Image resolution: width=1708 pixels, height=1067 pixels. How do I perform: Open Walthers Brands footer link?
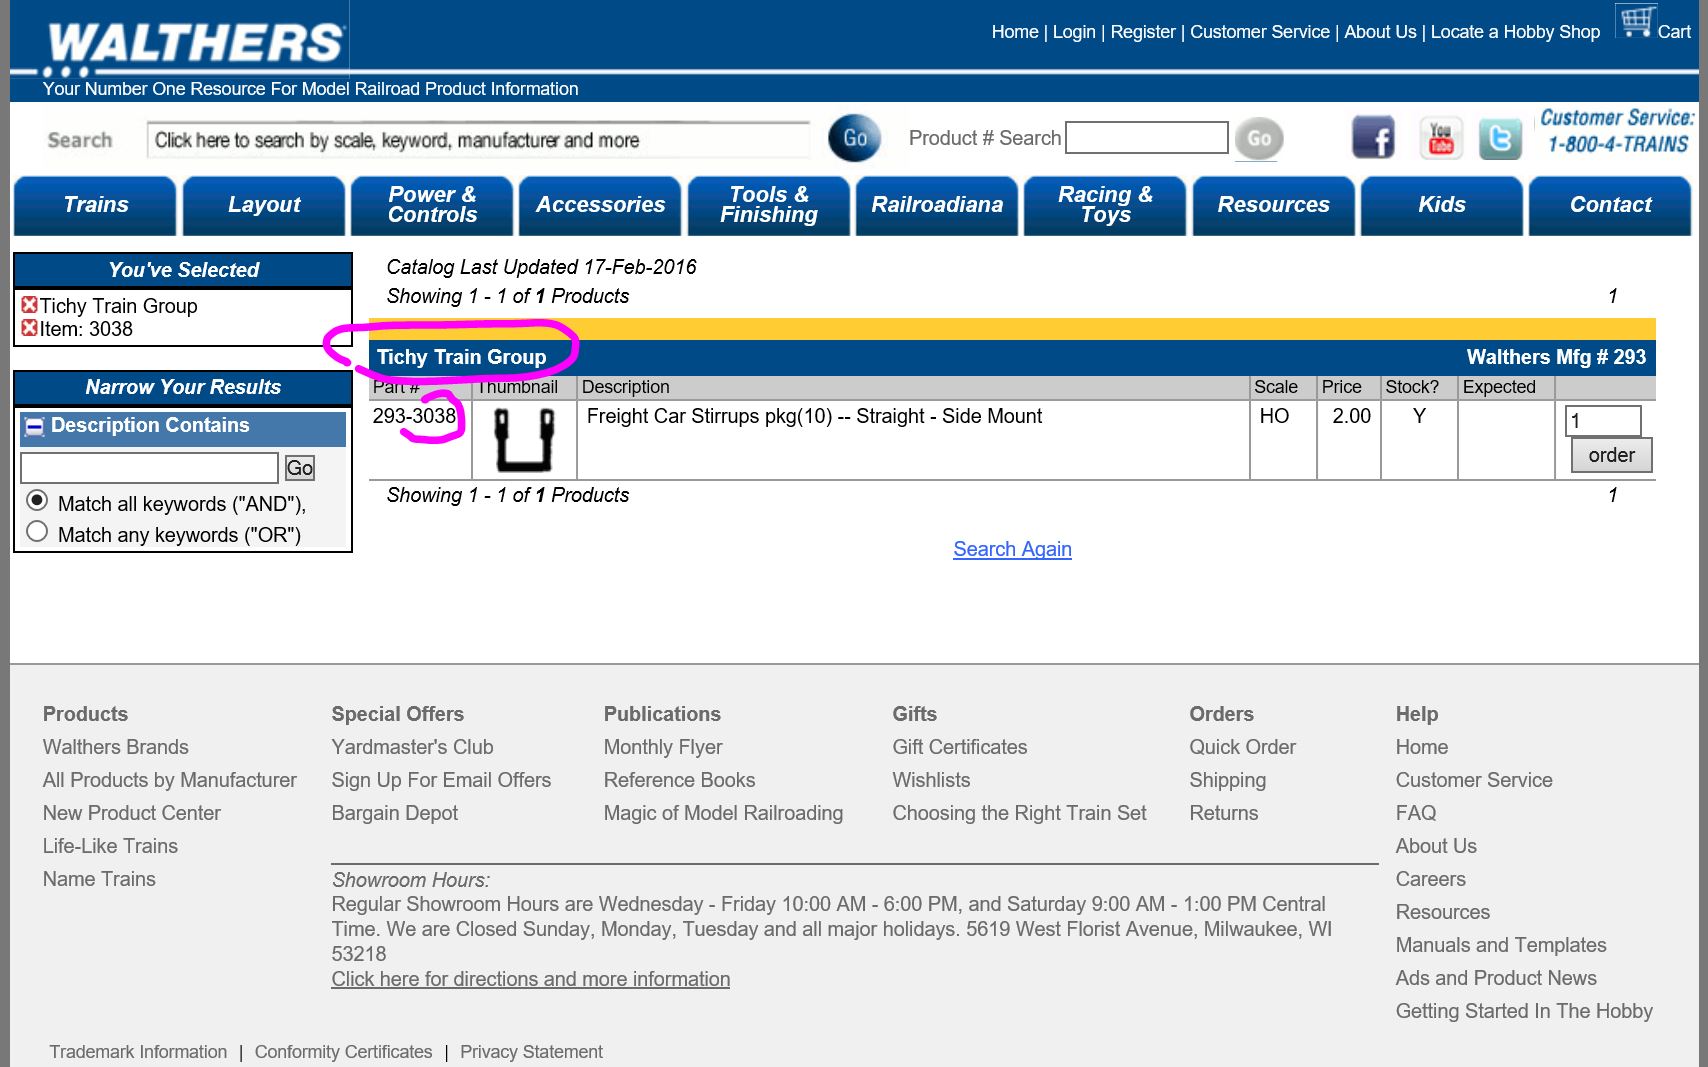tap(115, 747)
